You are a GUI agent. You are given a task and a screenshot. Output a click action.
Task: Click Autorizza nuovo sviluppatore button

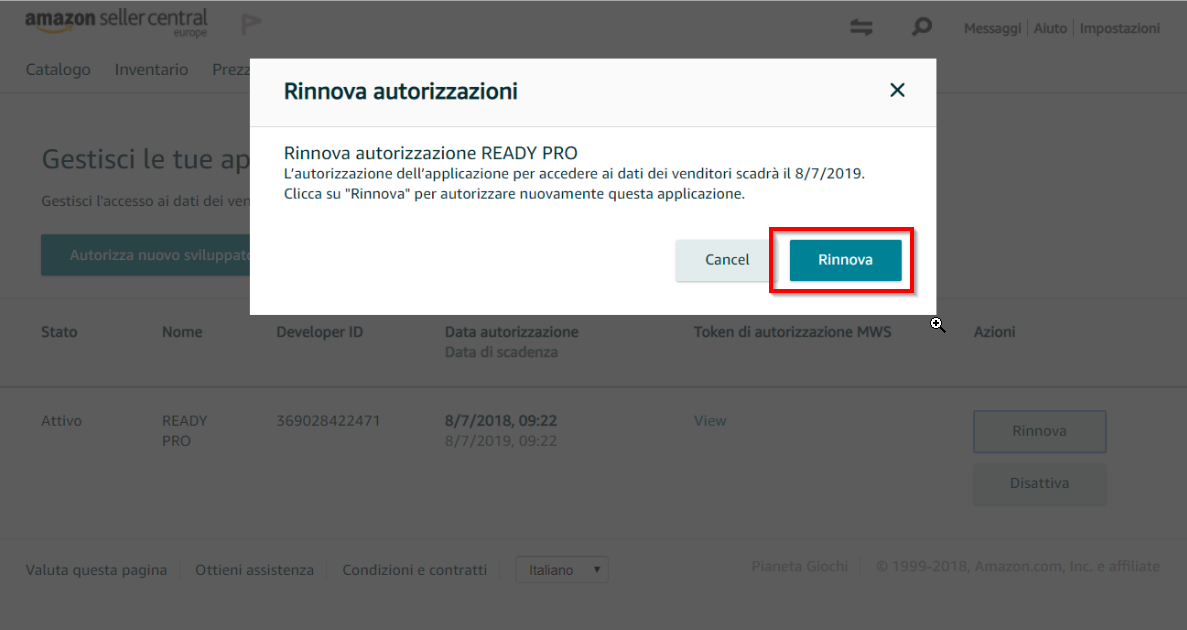point(145,255)
